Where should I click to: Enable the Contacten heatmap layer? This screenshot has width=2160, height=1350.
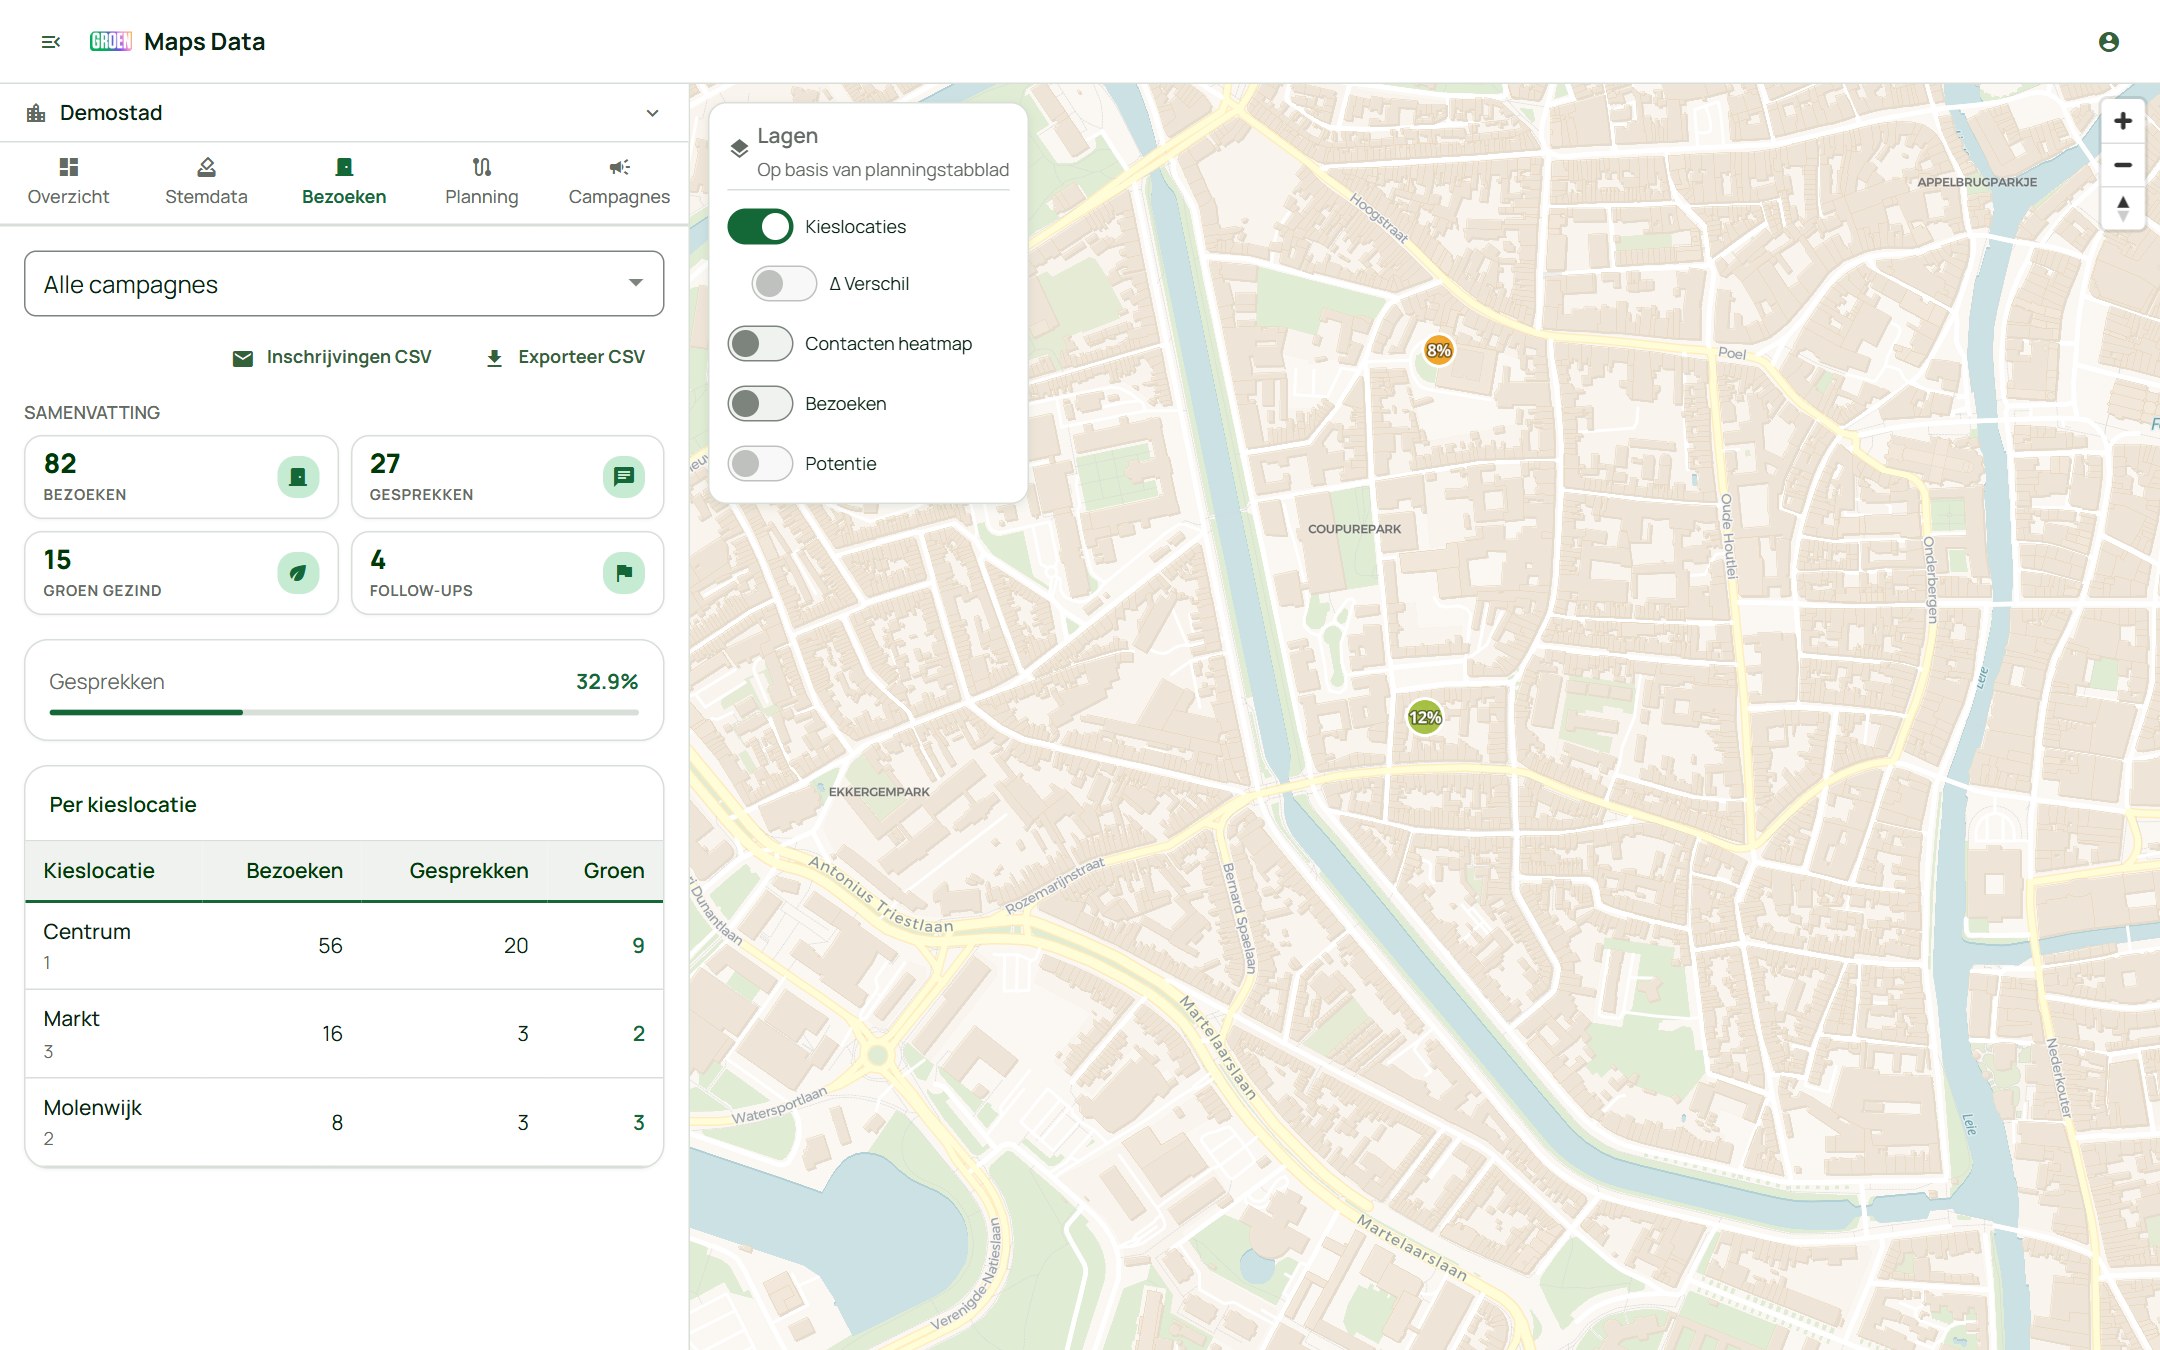tap(760, 344)
